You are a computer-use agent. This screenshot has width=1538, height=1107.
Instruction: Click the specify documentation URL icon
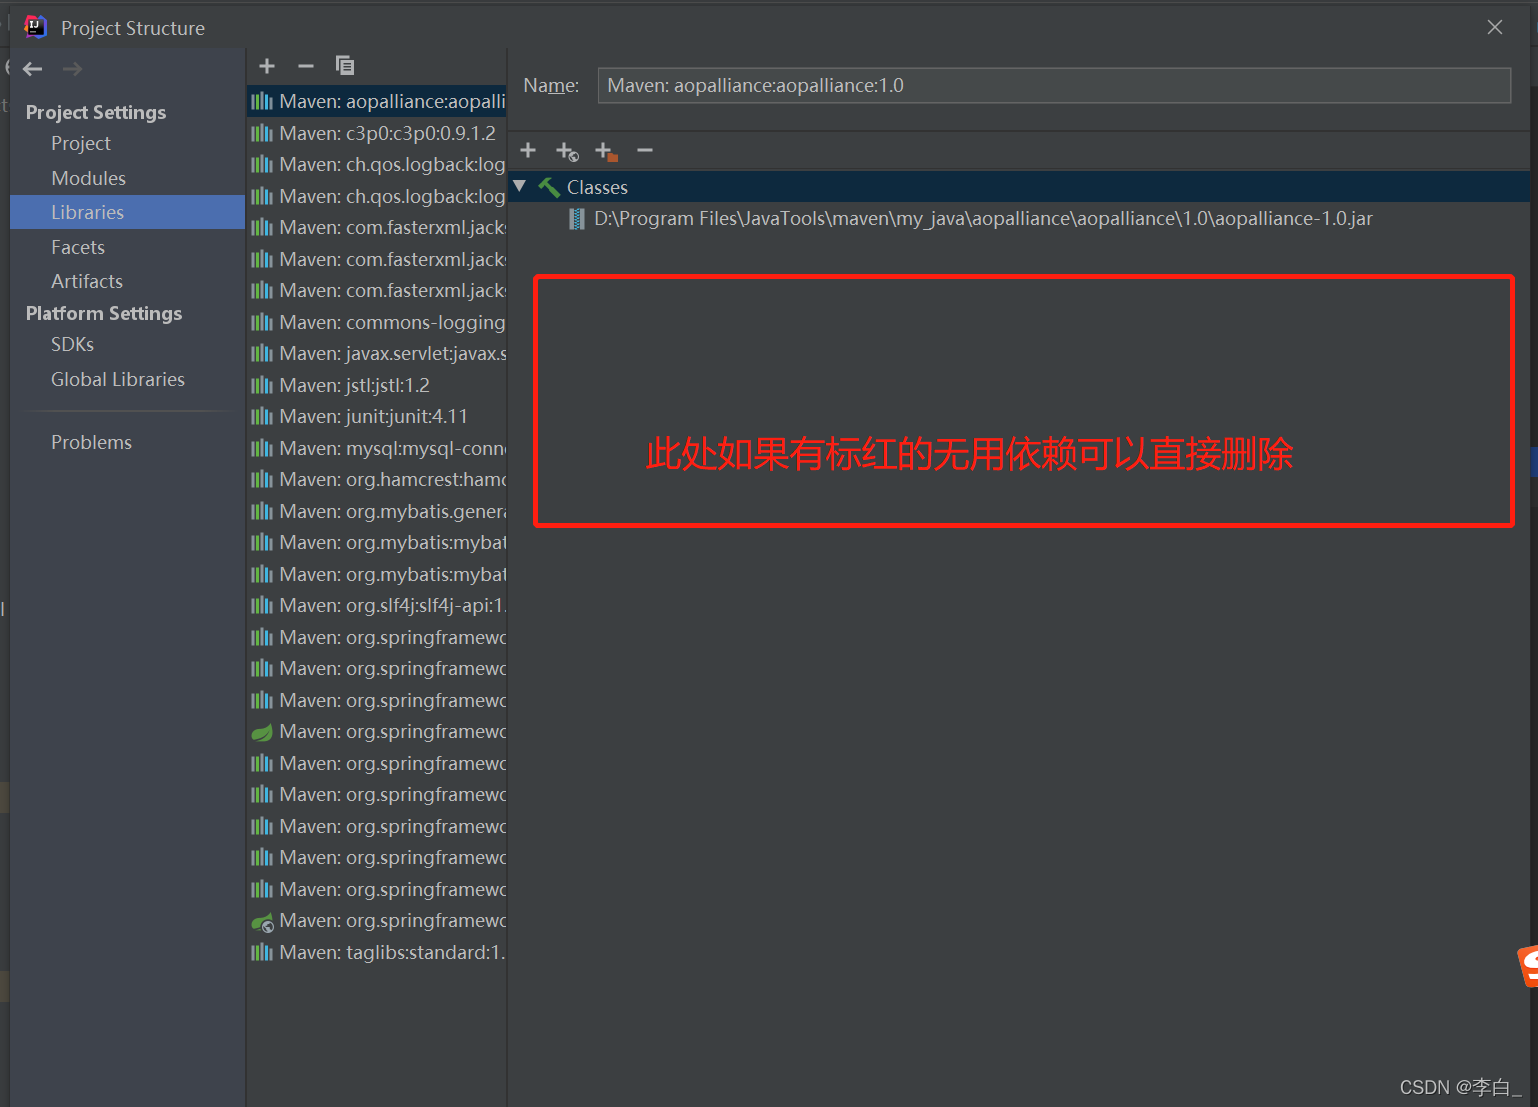coord(567,152)
